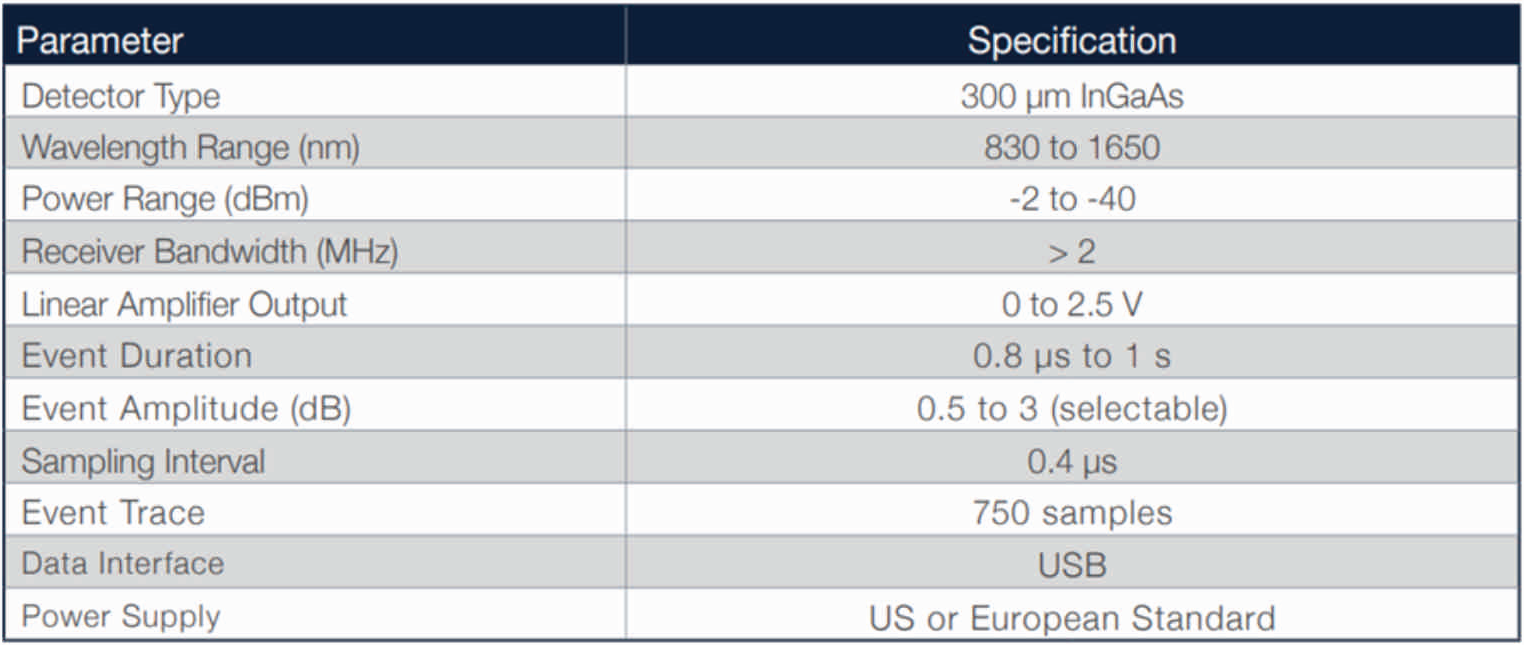The width and height of the screenshot is (1524, 645).
Task: Select the Wavelength Range (nm) label
Action: (x=190, y=147)
